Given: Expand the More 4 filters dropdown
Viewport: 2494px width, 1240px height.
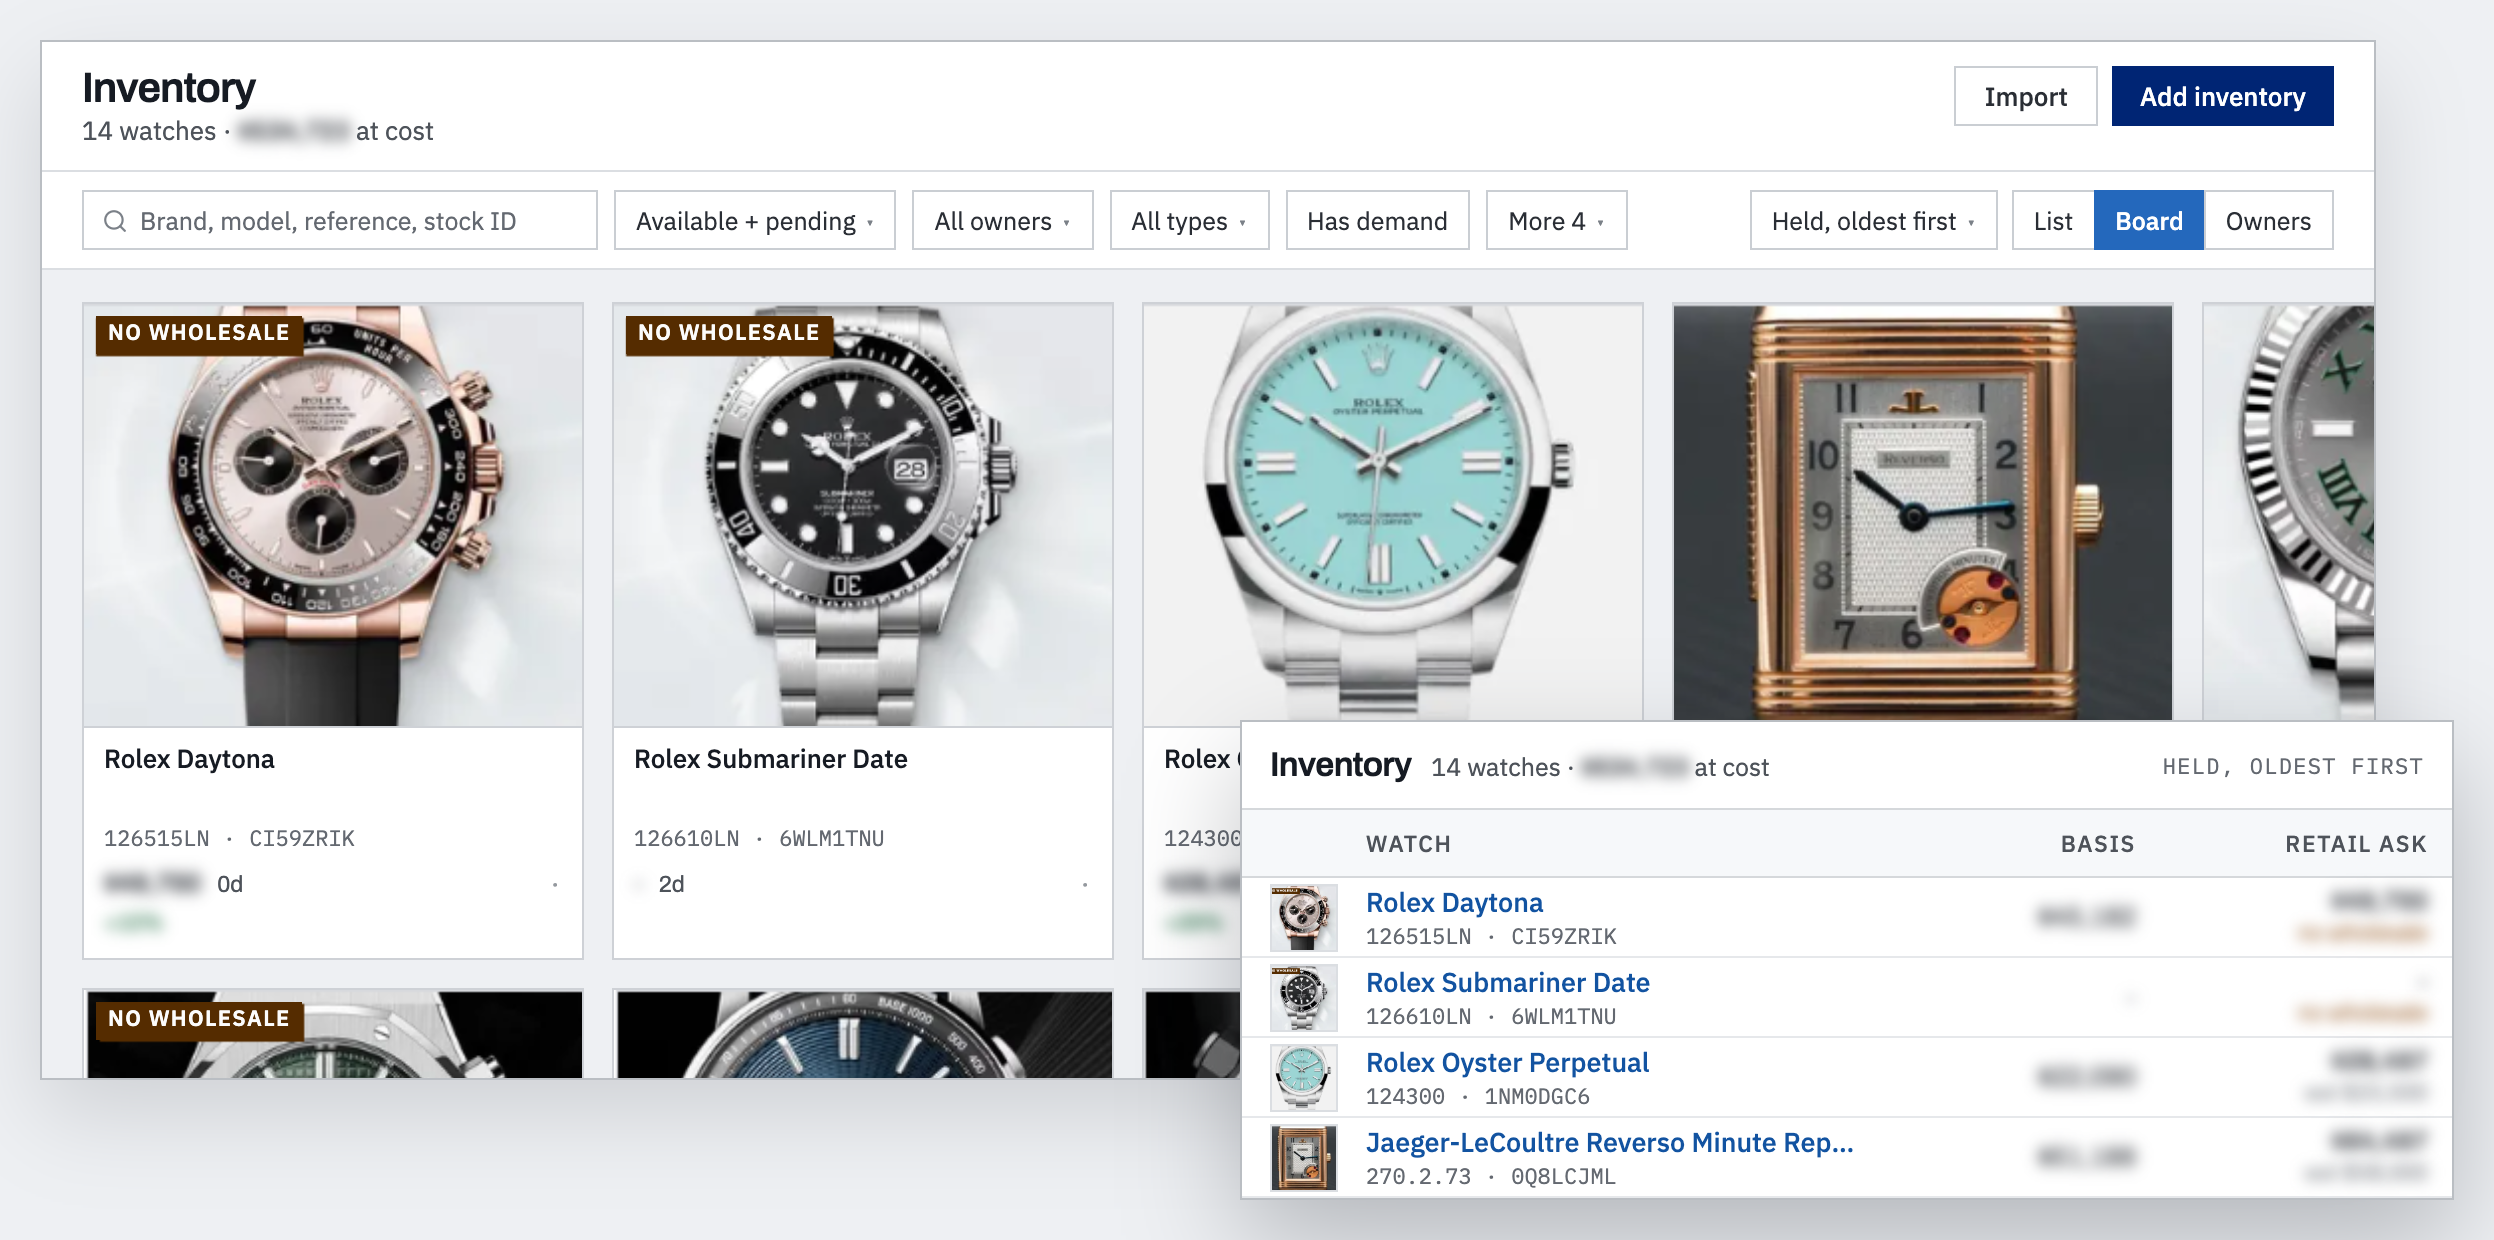Looking at the screenshot, I should pyautogui.click(x=1556, y=221).
